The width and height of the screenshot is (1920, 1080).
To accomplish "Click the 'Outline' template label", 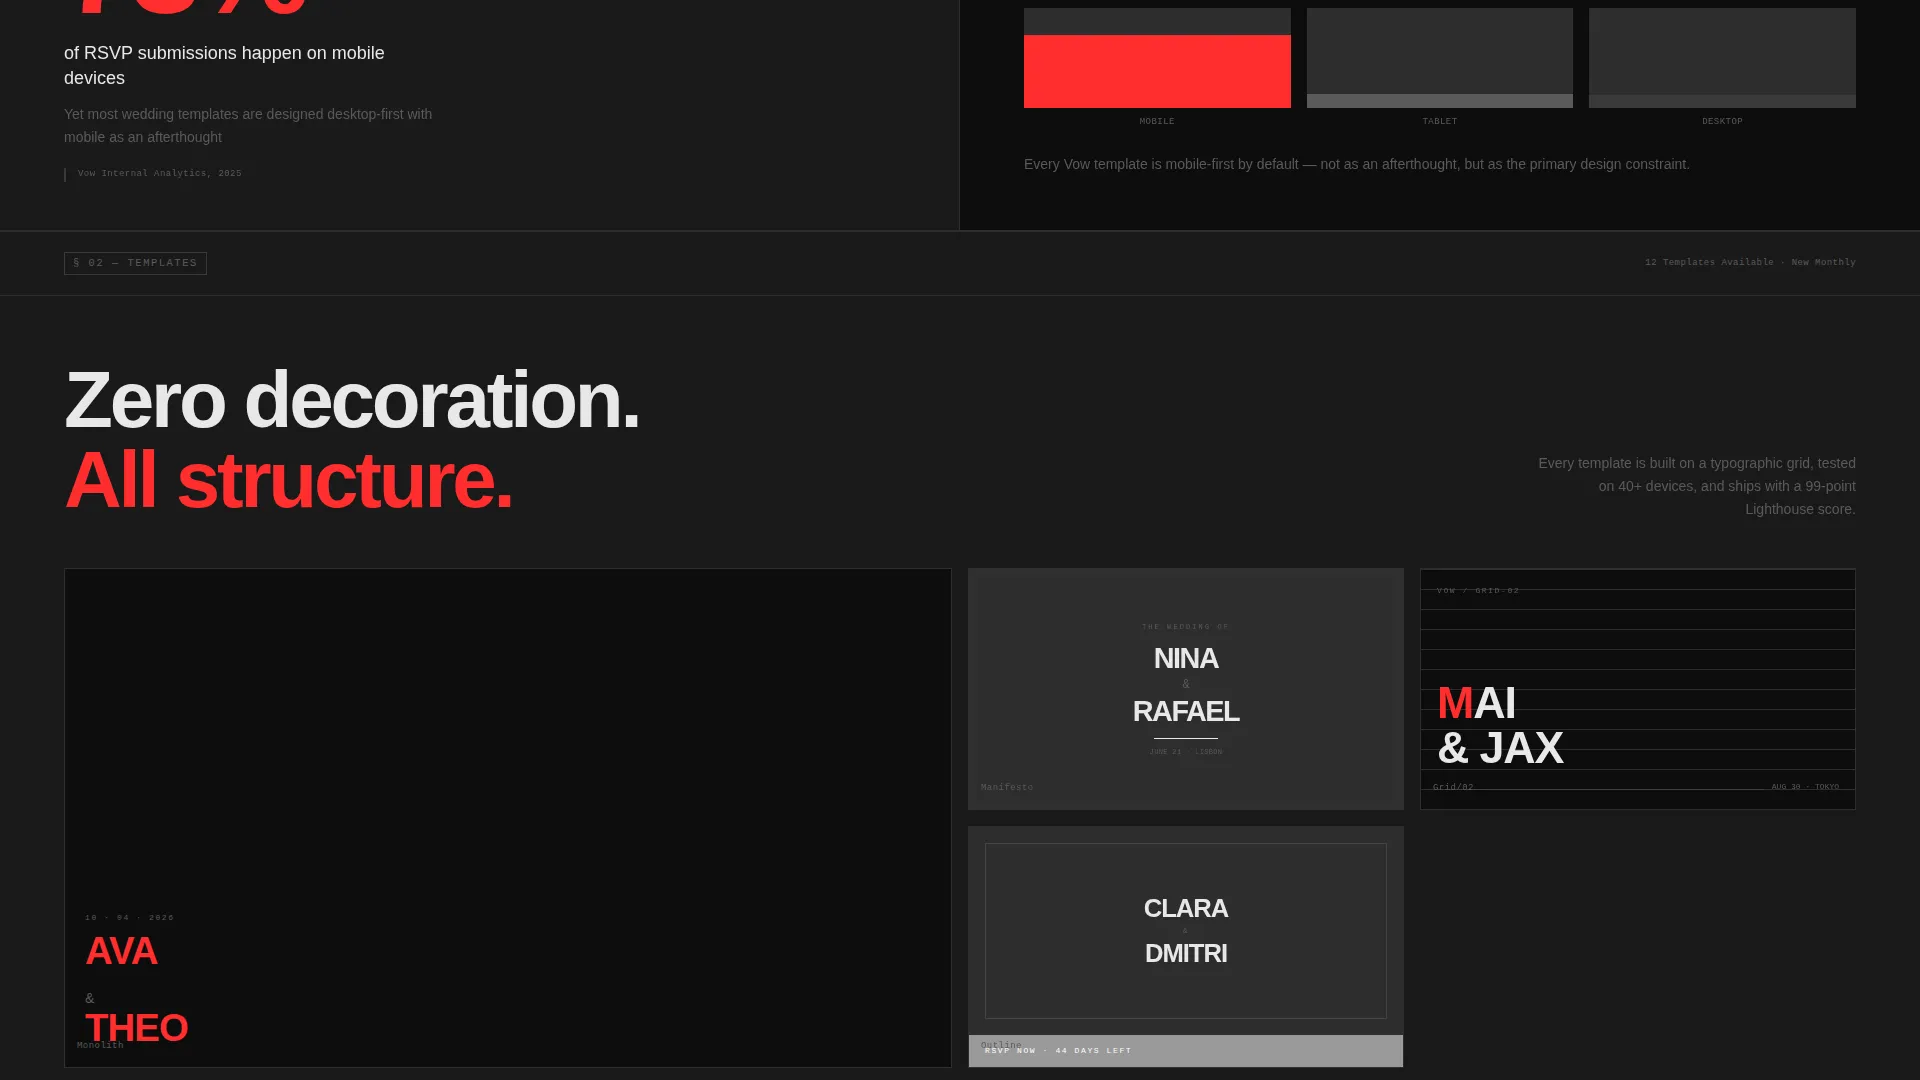I will (1001, 1044).
